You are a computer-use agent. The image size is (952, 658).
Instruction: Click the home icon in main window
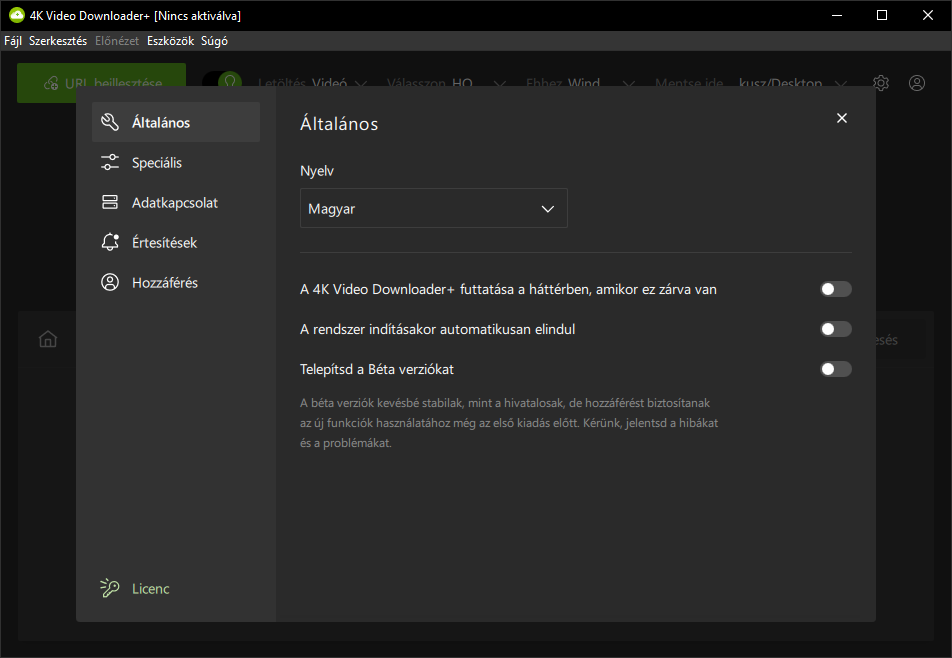48,339
